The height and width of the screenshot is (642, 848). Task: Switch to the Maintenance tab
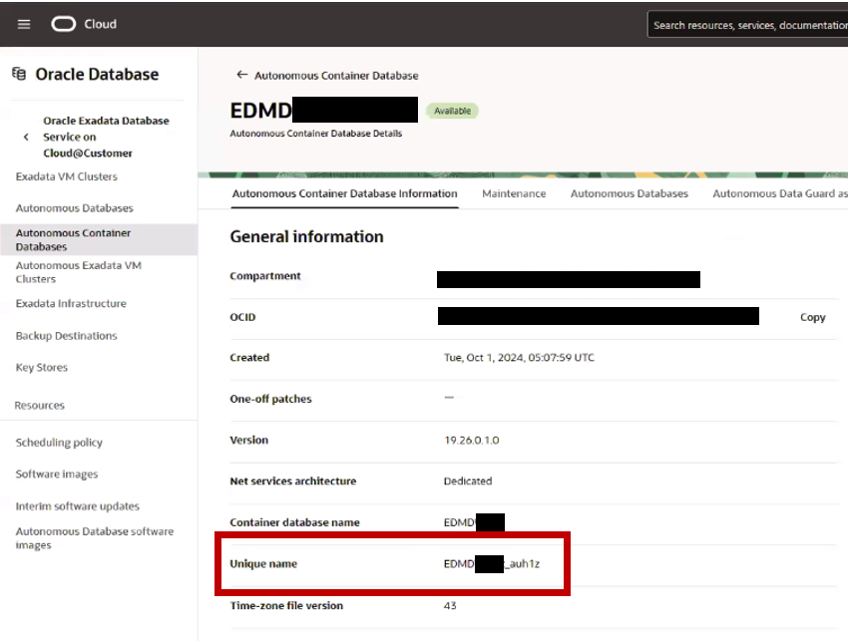514,193
